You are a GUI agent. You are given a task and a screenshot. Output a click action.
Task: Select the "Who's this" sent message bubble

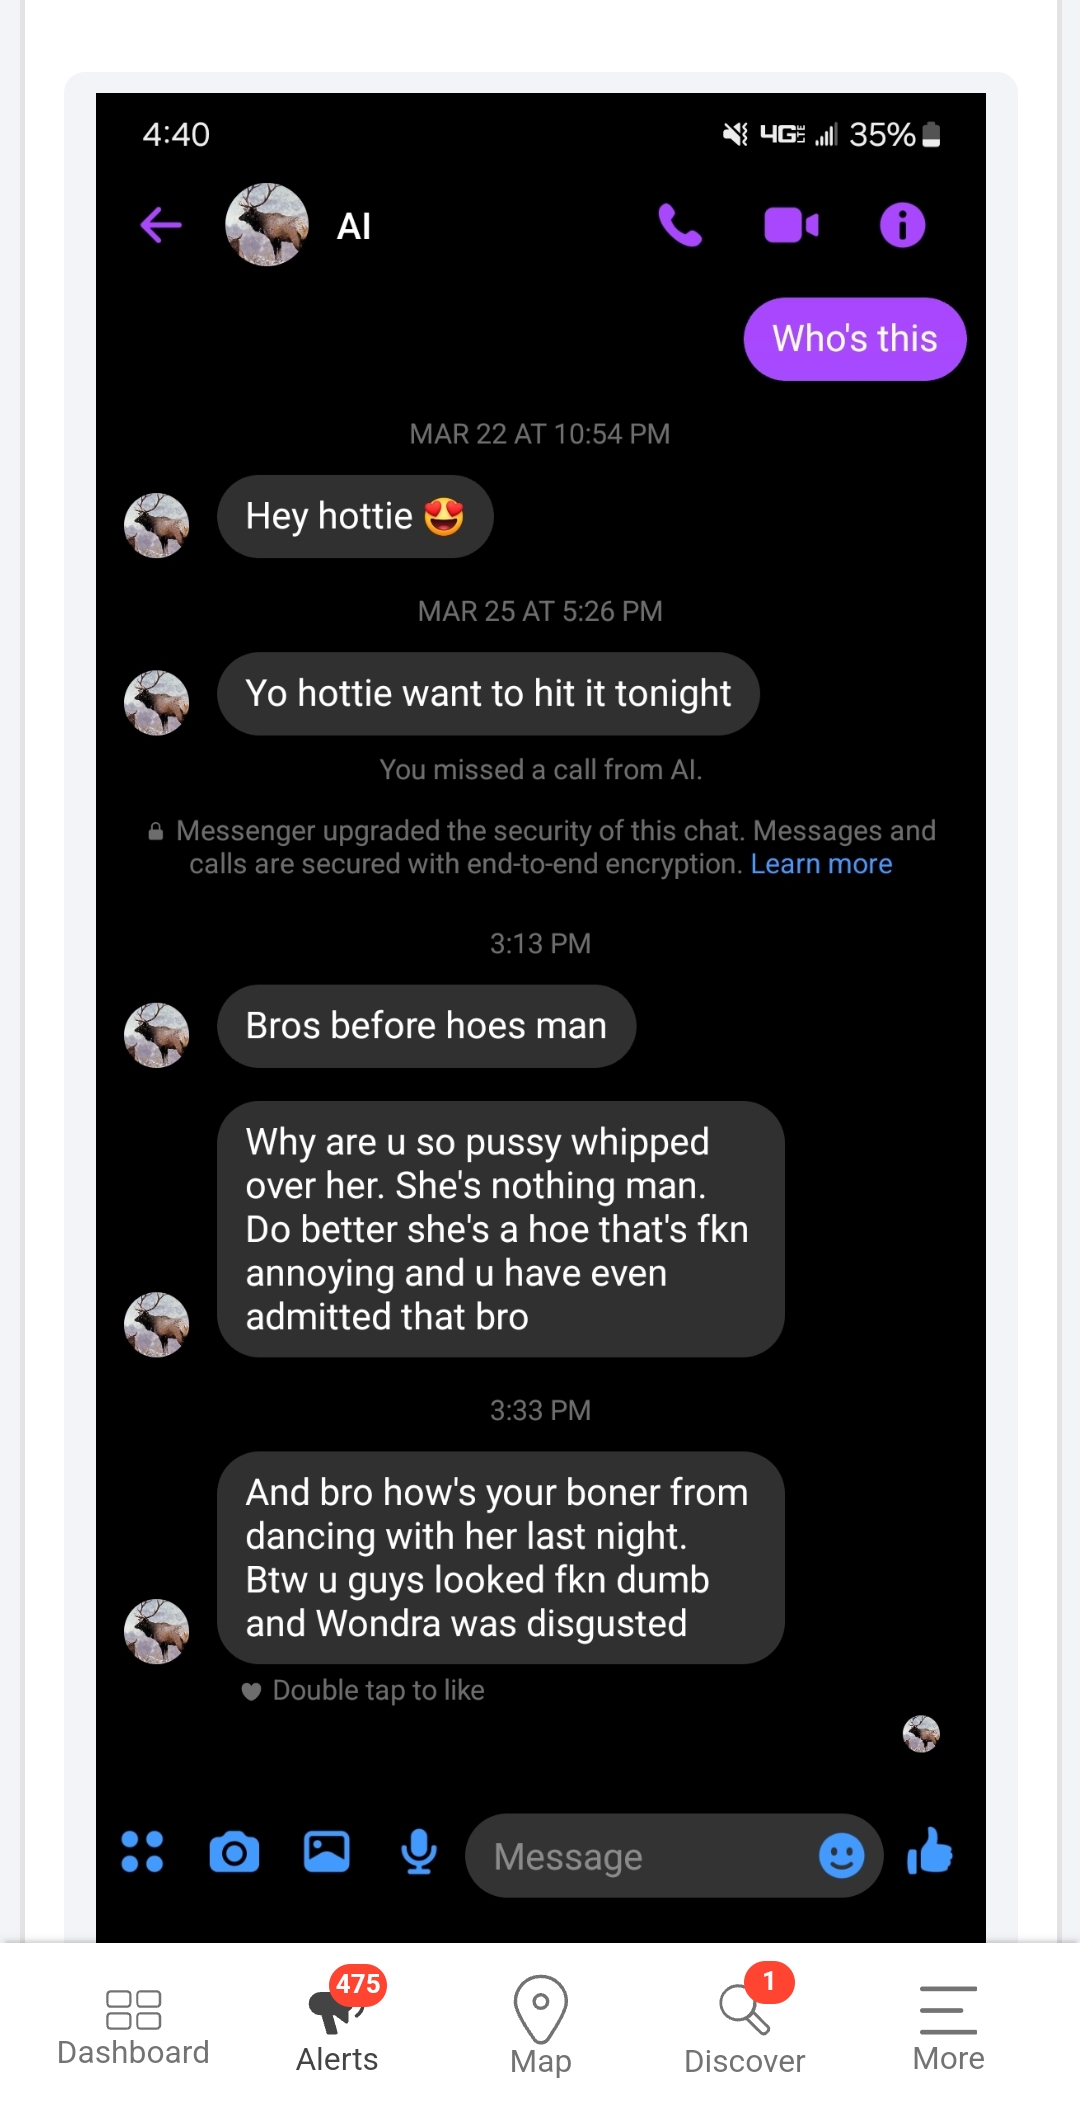[854, 339]
